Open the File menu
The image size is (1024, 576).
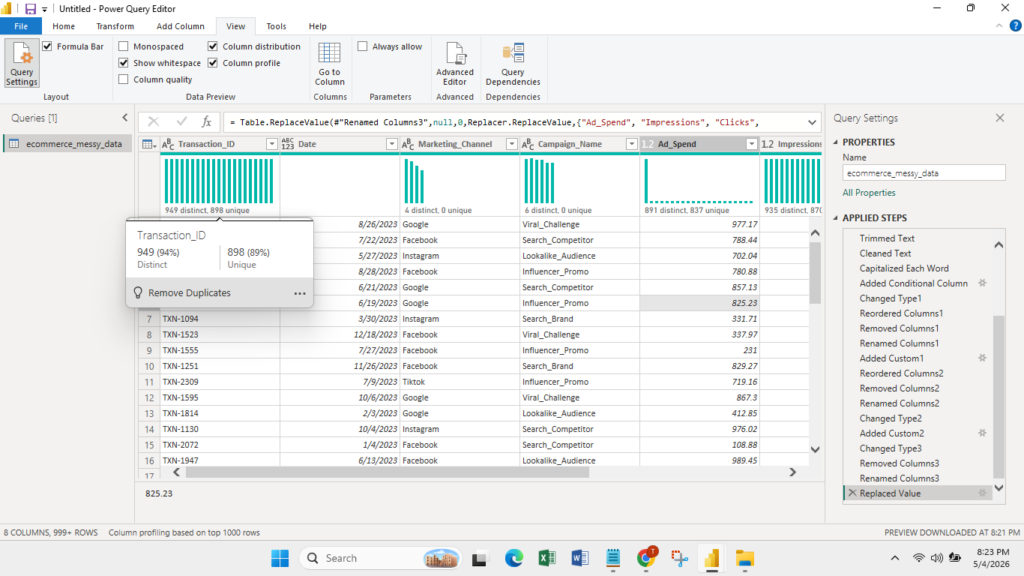pos(21,26)
